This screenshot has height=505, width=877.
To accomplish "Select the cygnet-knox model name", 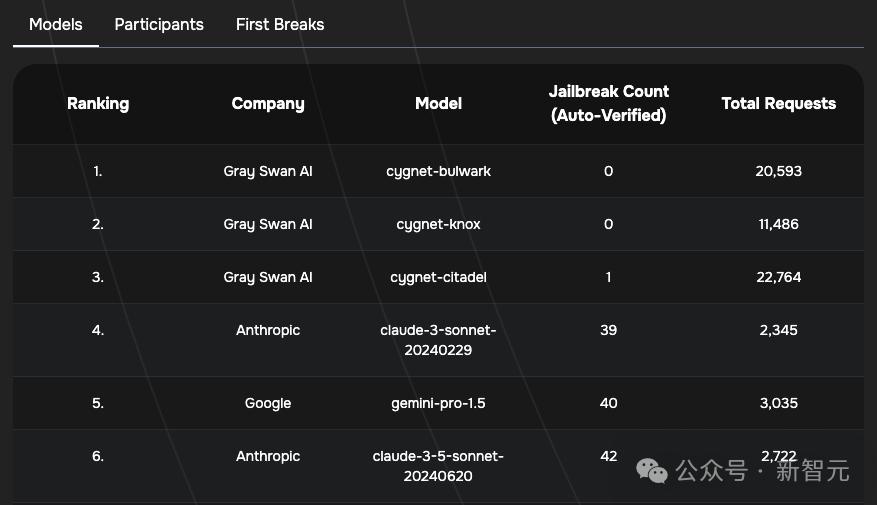I will [438, 224].
